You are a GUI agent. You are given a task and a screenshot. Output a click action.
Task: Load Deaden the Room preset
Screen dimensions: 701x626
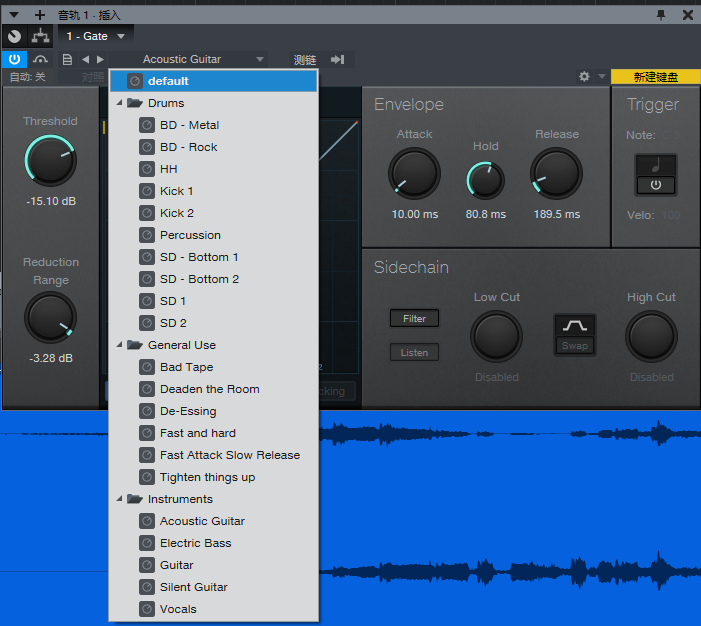tap(214, 389)
